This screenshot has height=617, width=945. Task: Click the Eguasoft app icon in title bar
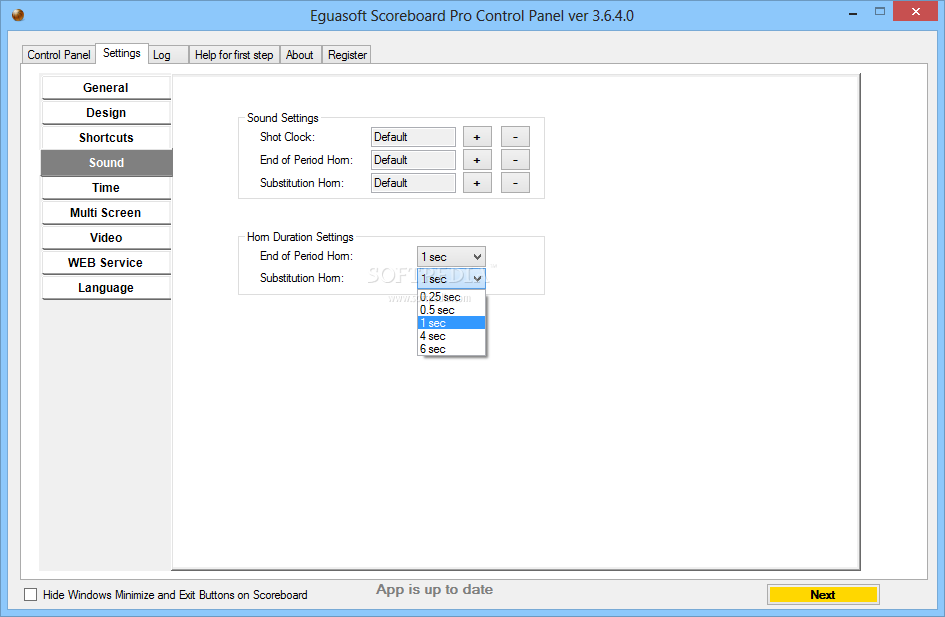[x=18, y=14]
